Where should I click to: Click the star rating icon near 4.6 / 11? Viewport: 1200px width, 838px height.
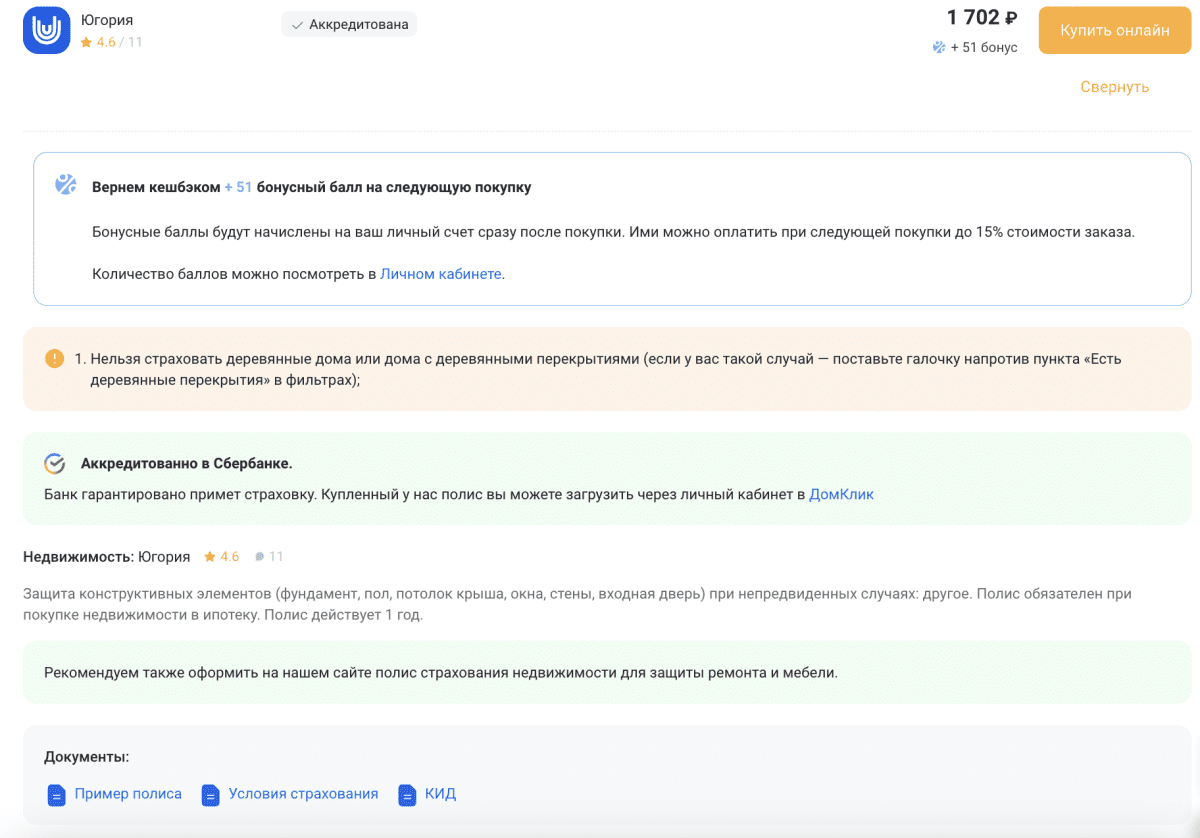pos(86,42)
